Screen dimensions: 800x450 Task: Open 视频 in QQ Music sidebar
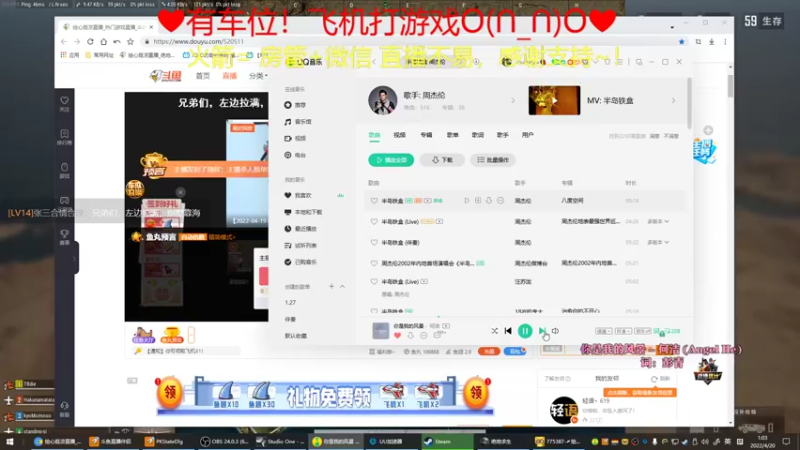[x=295, y=139]
